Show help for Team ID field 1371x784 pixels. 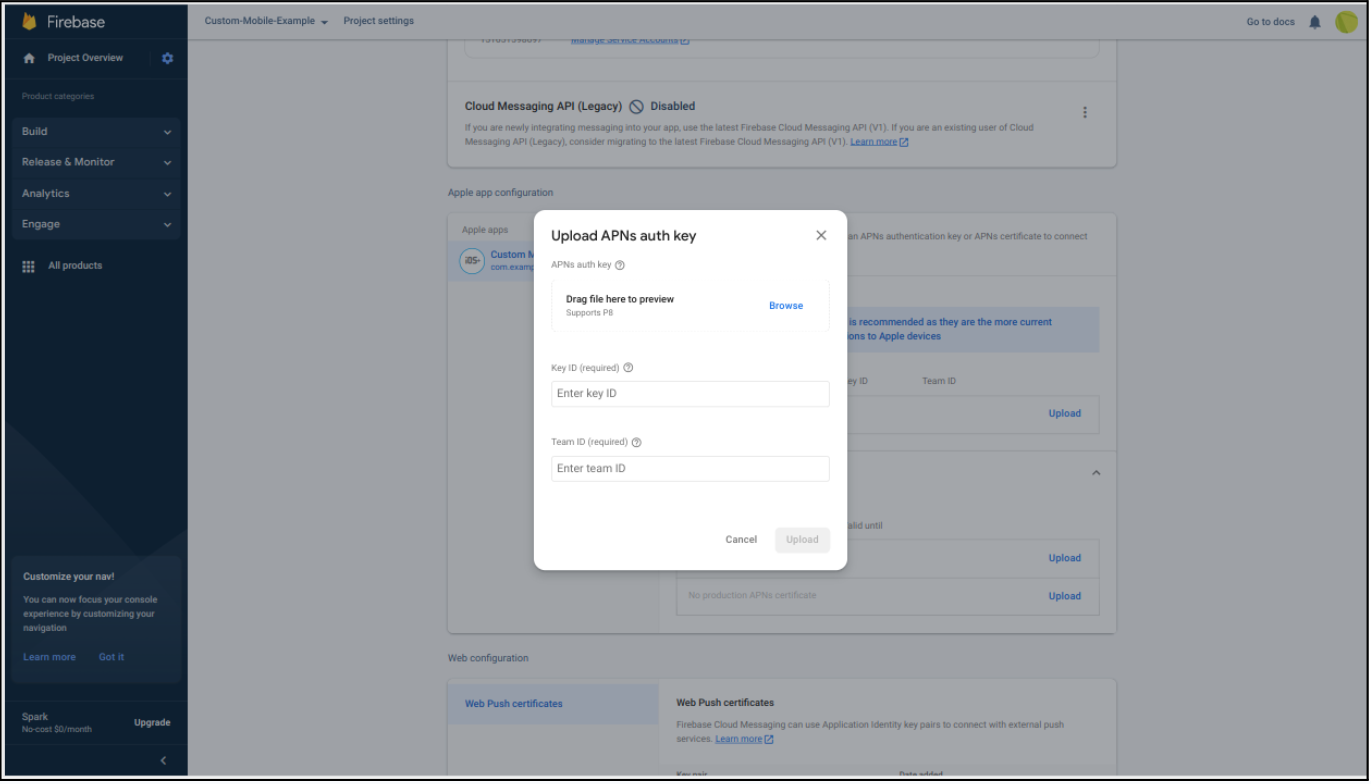(637, 442)
